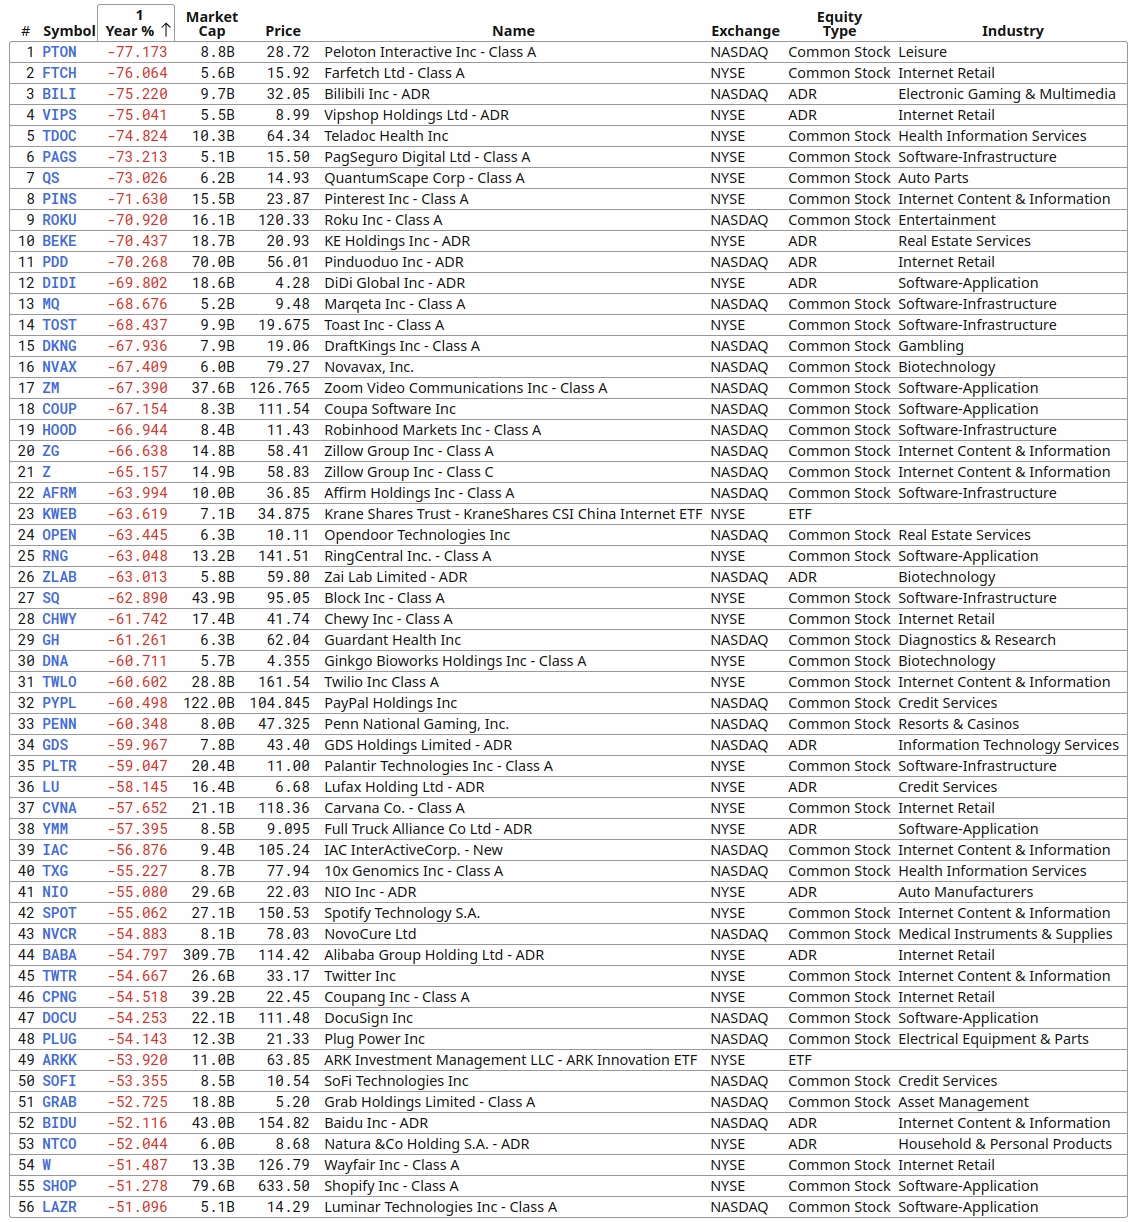Click the 'Diagnostics & Research' industry cell
Screen dimensions: 1132x1222
point(976,640)
